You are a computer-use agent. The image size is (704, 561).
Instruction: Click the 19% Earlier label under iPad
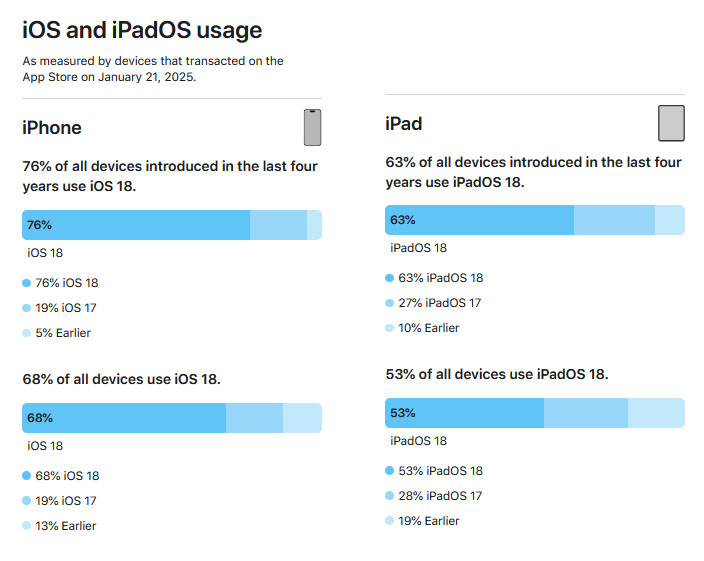pyautogui.click(x=429, y=521)
